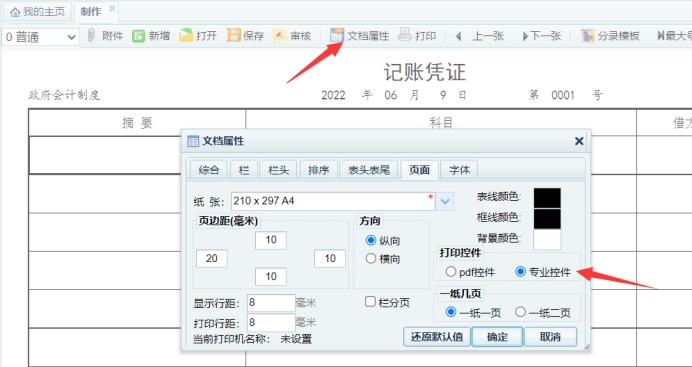Click the 分录模板 toolbar label
Image resolution: width=692 pixels, height=367 pixels.
tap(618, 36)
